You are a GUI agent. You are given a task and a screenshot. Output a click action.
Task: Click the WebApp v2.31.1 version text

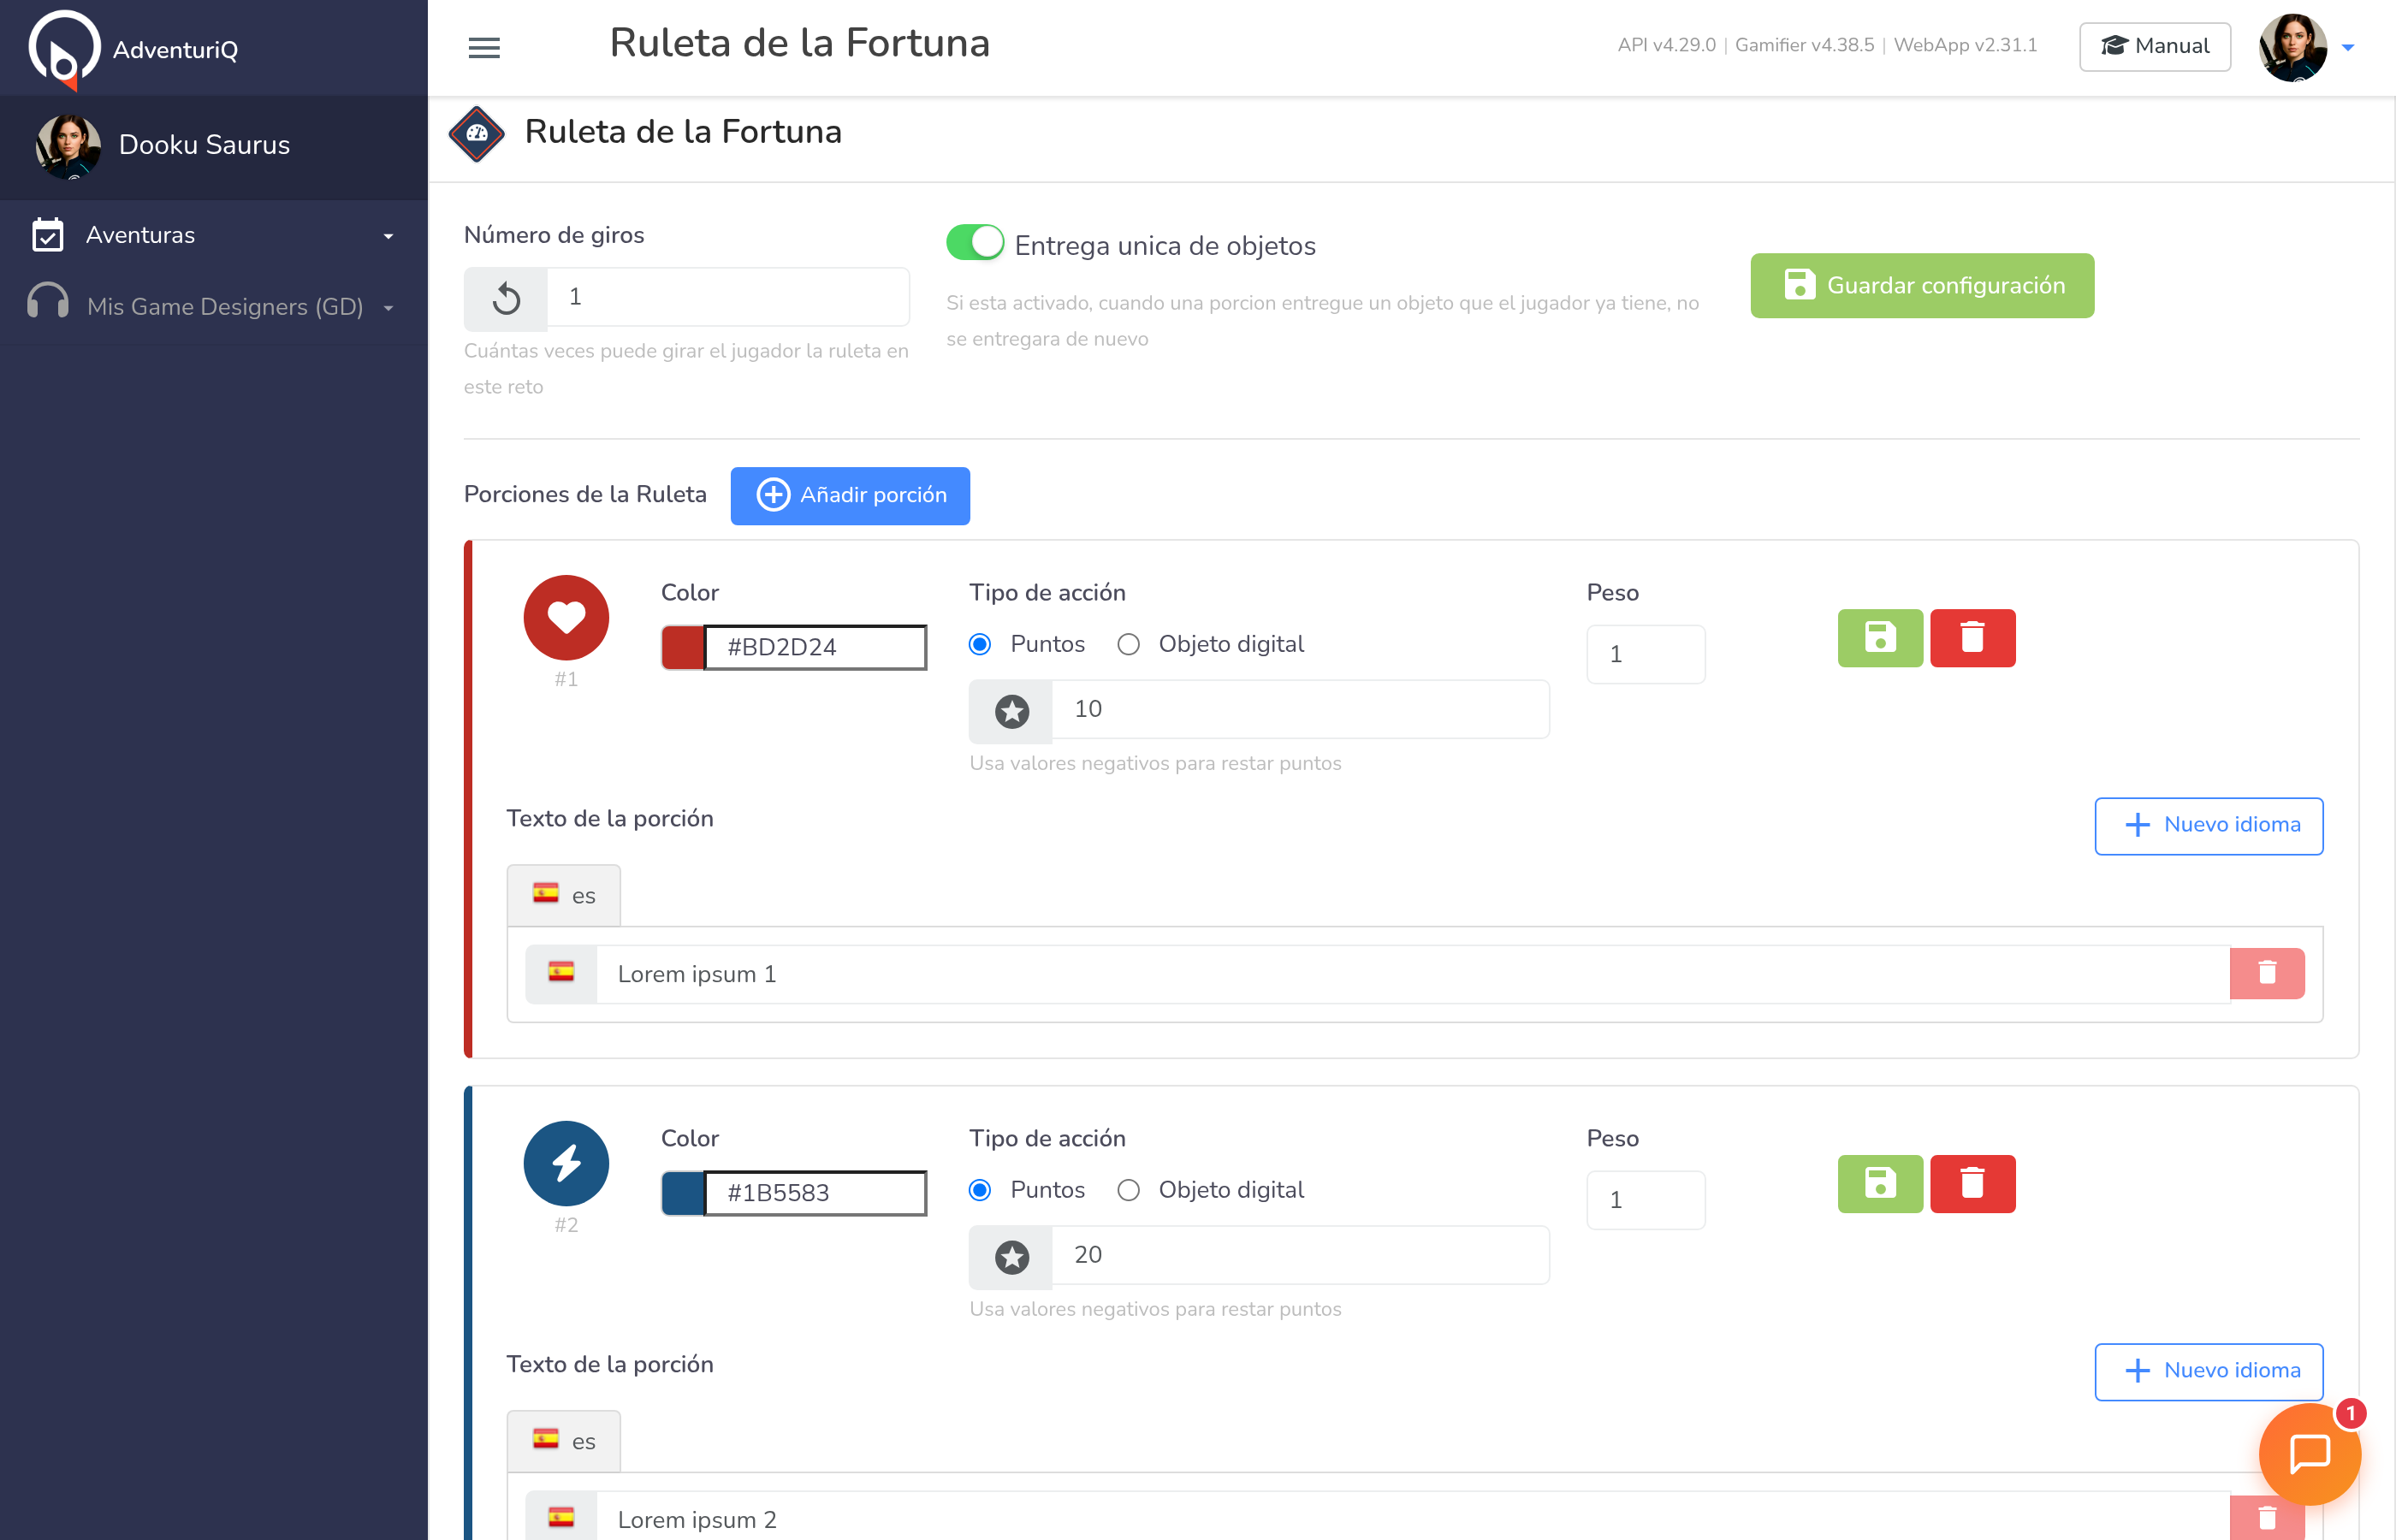tap(1965, 45)
